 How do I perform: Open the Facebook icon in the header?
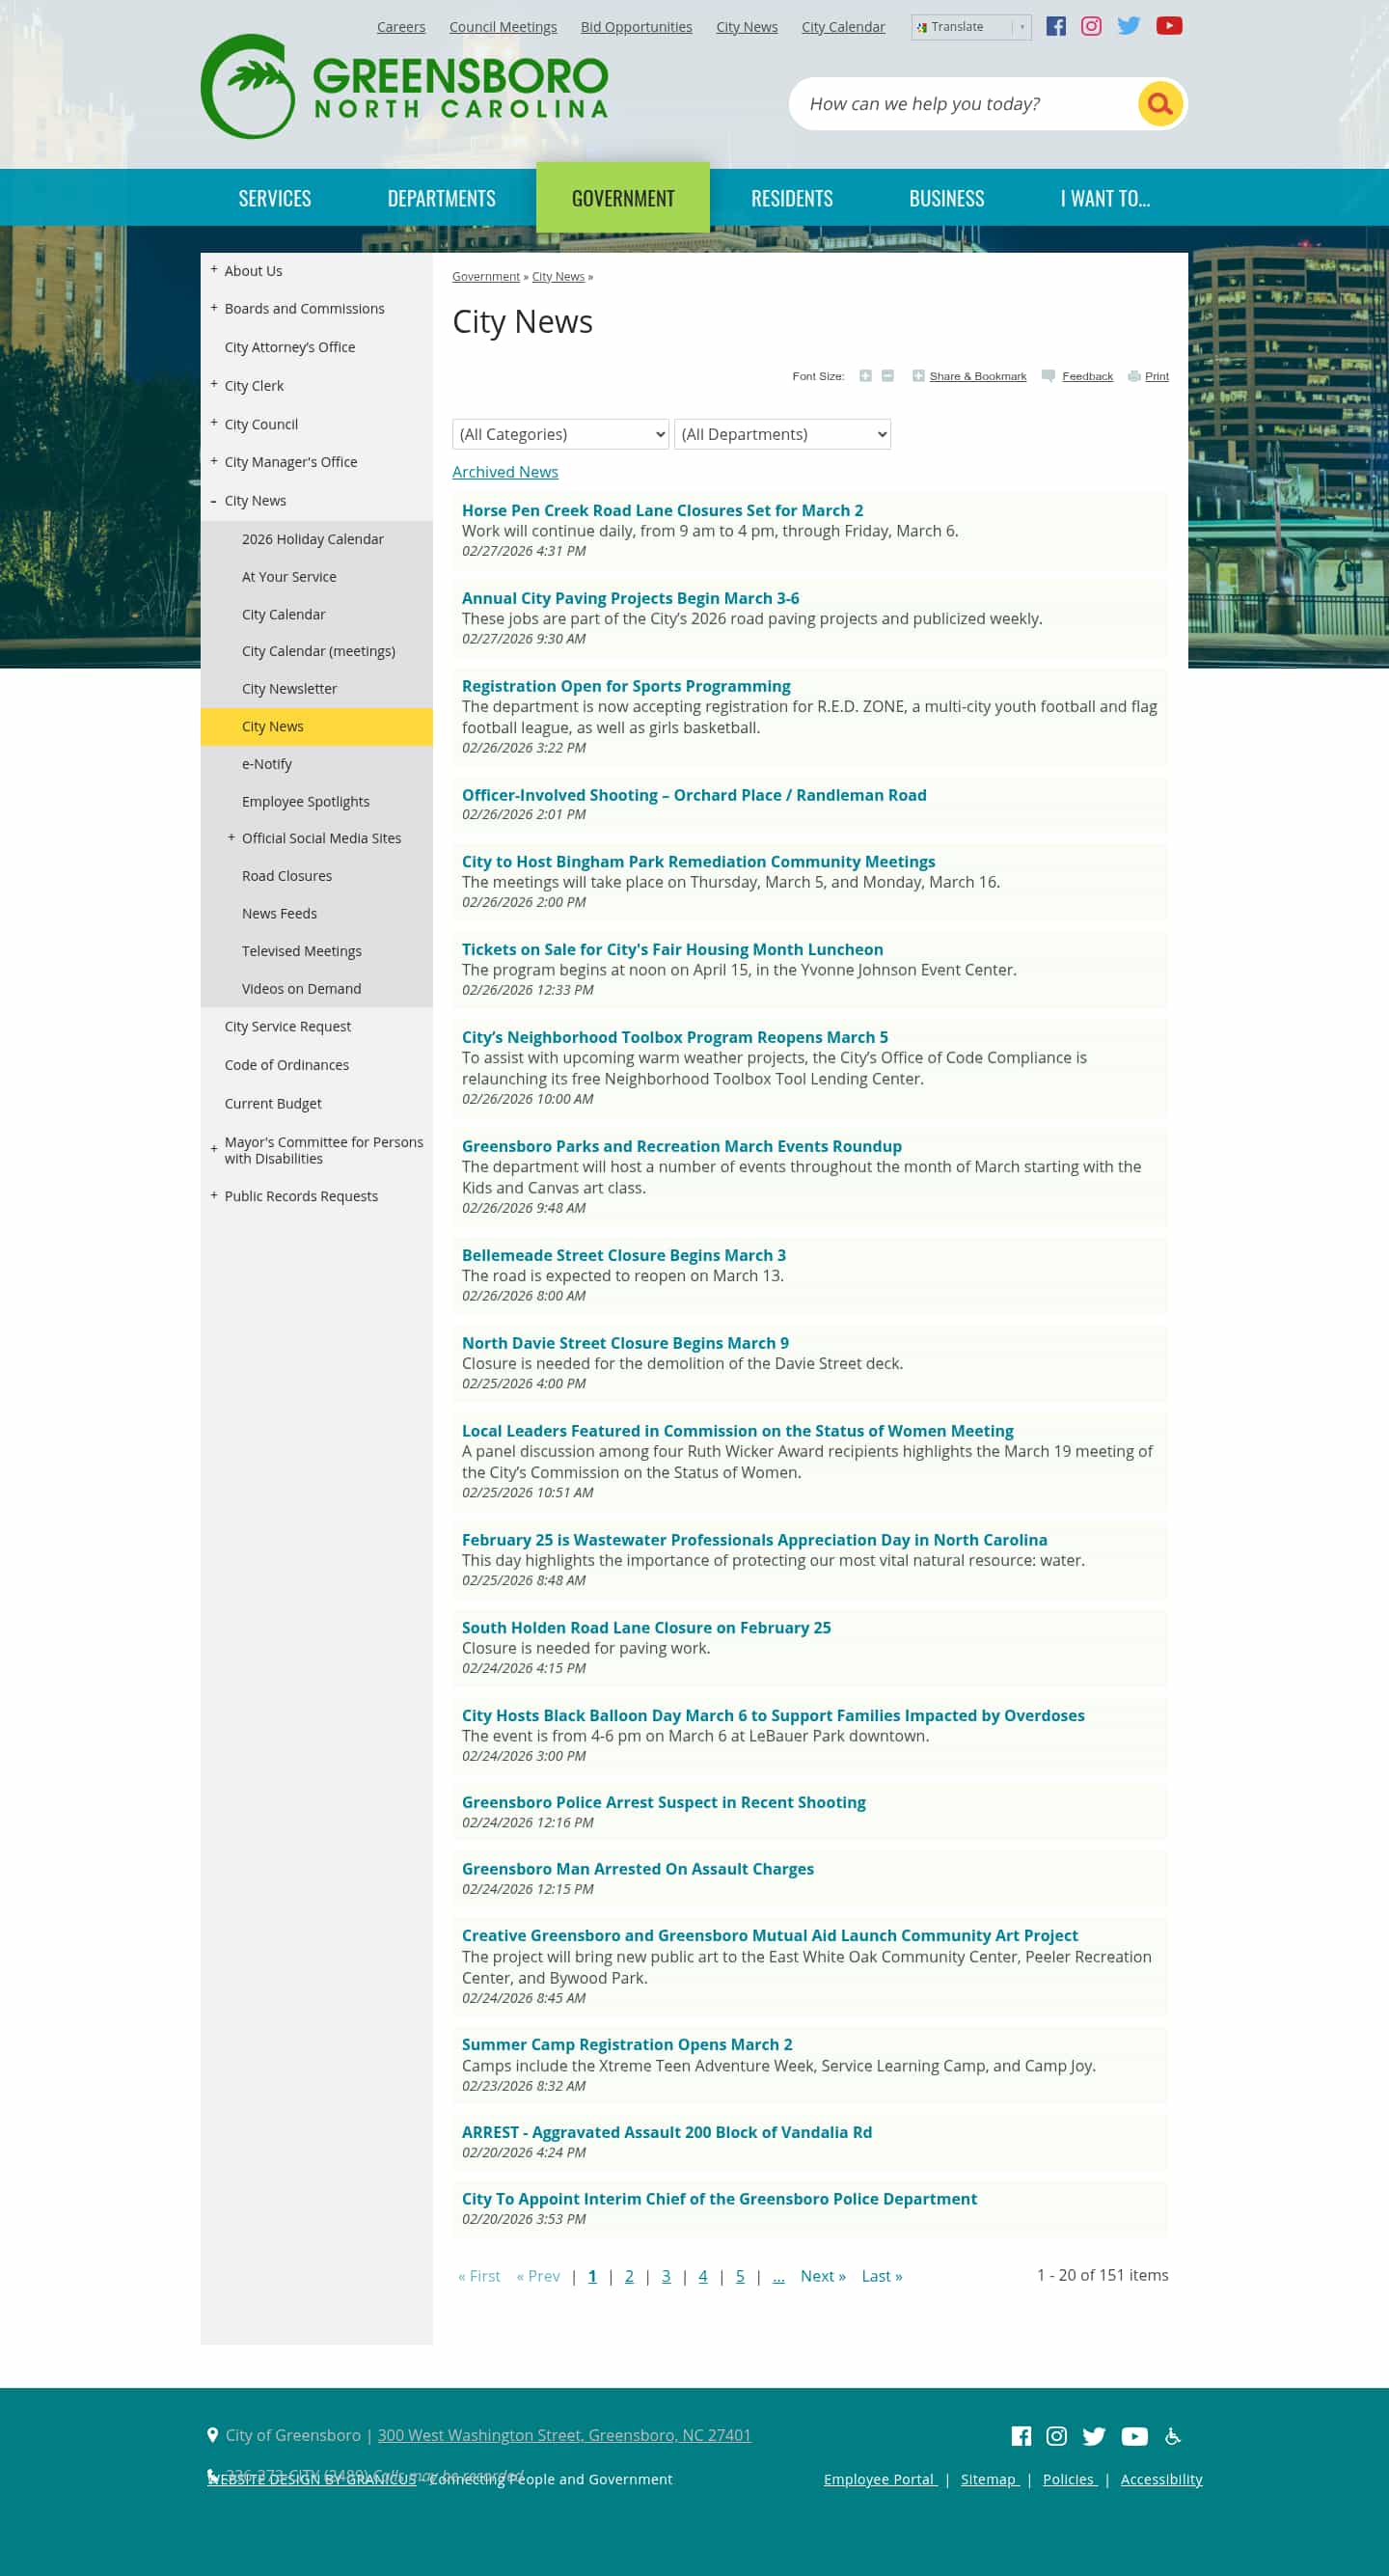point(1055,26)
